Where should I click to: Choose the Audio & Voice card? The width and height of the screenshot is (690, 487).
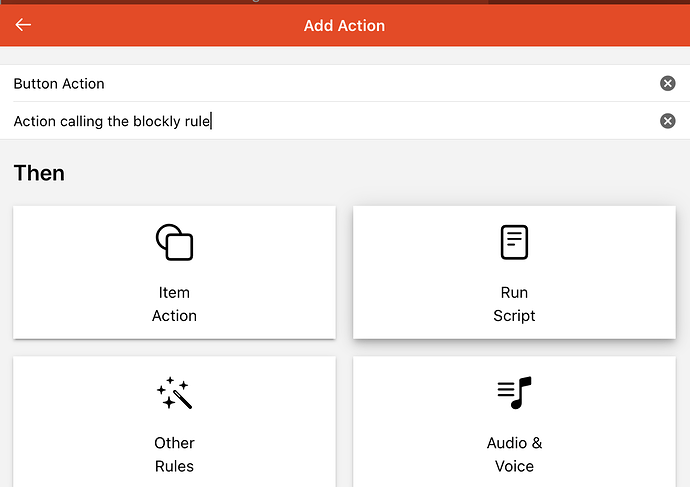pos(514,421)
